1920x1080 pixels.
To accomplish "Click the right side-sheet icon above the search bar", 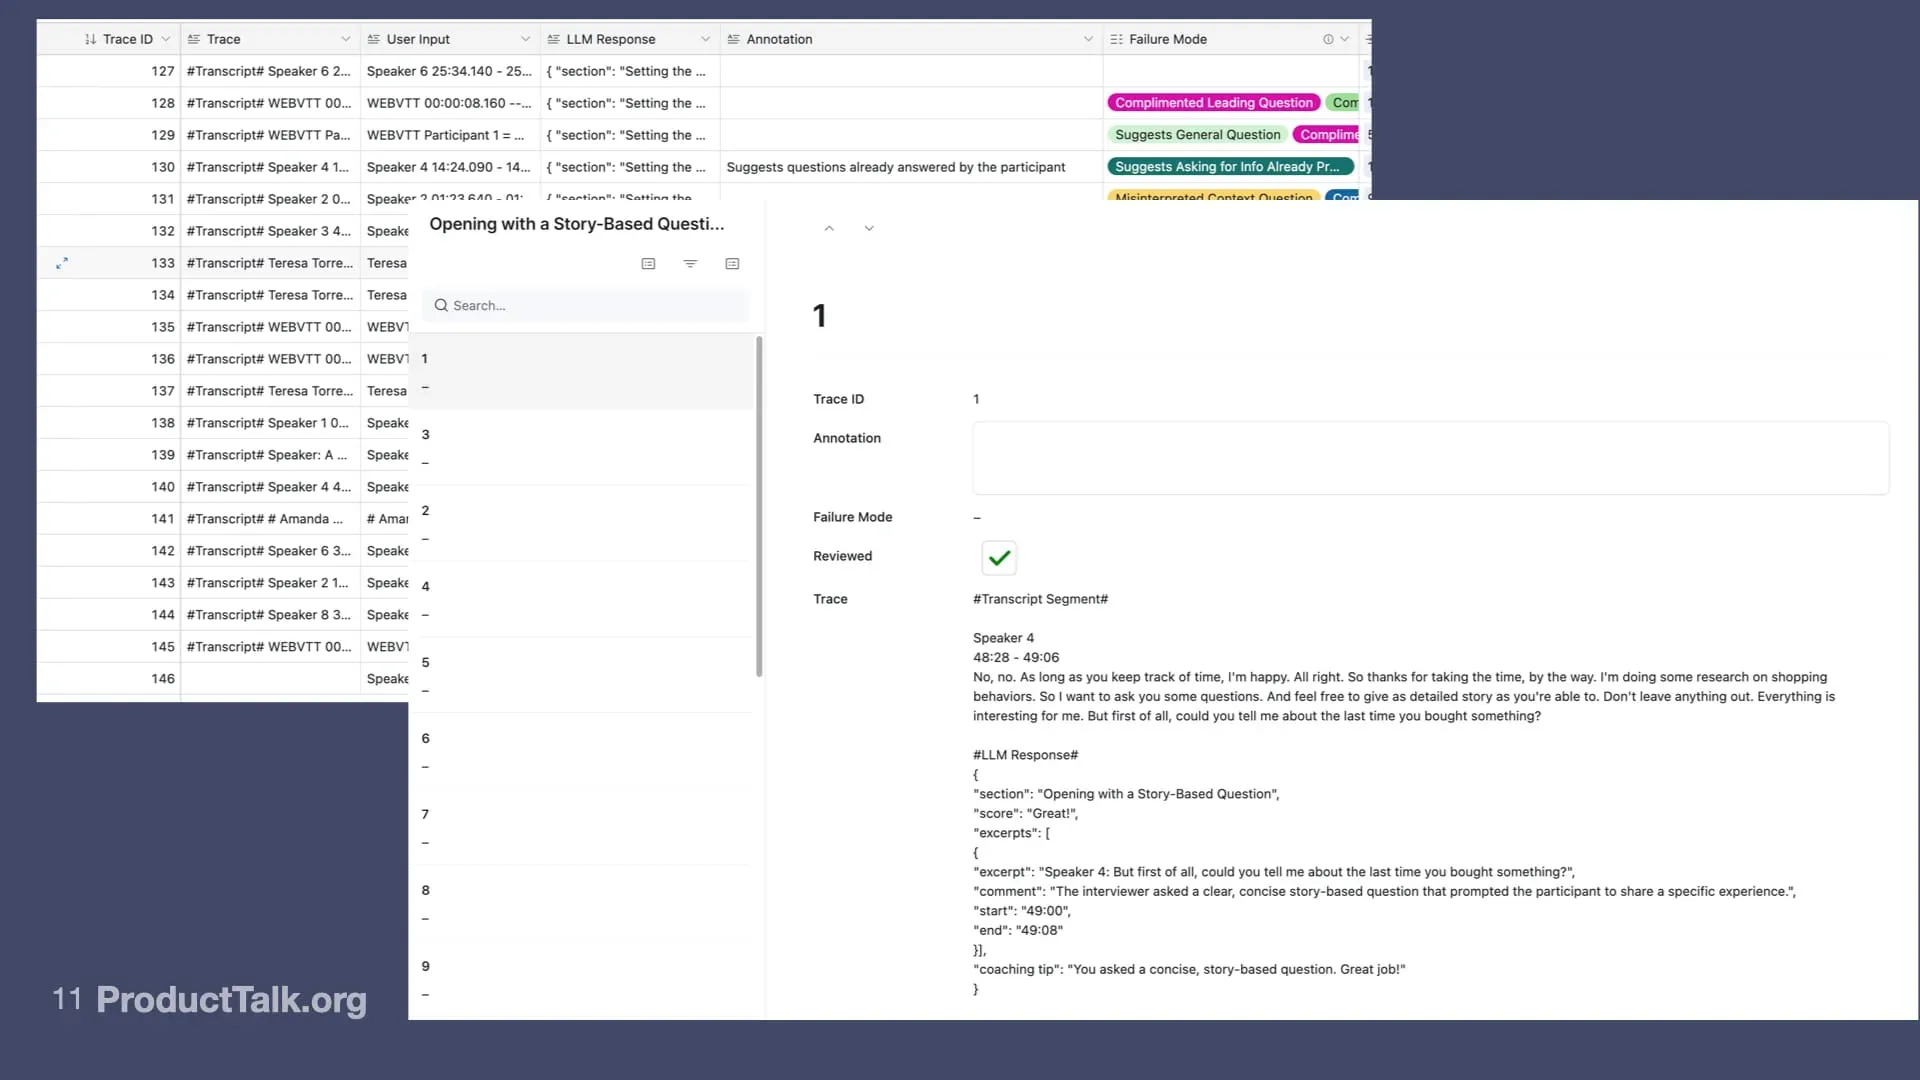I will (732, 263).
